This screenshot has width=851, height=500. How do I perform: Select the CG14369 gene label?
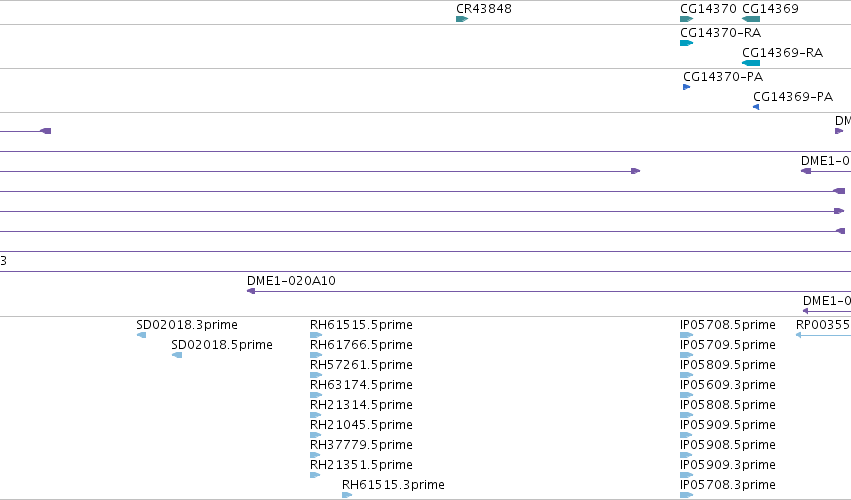click(770, 9)
